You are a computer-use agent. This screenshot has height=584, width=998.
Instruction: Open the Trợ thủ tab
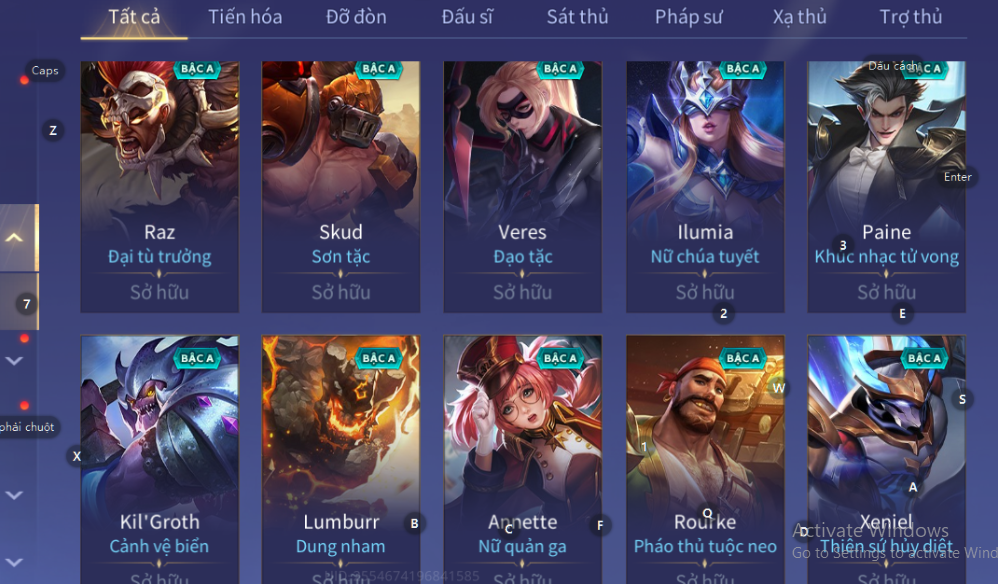(911, 17)
